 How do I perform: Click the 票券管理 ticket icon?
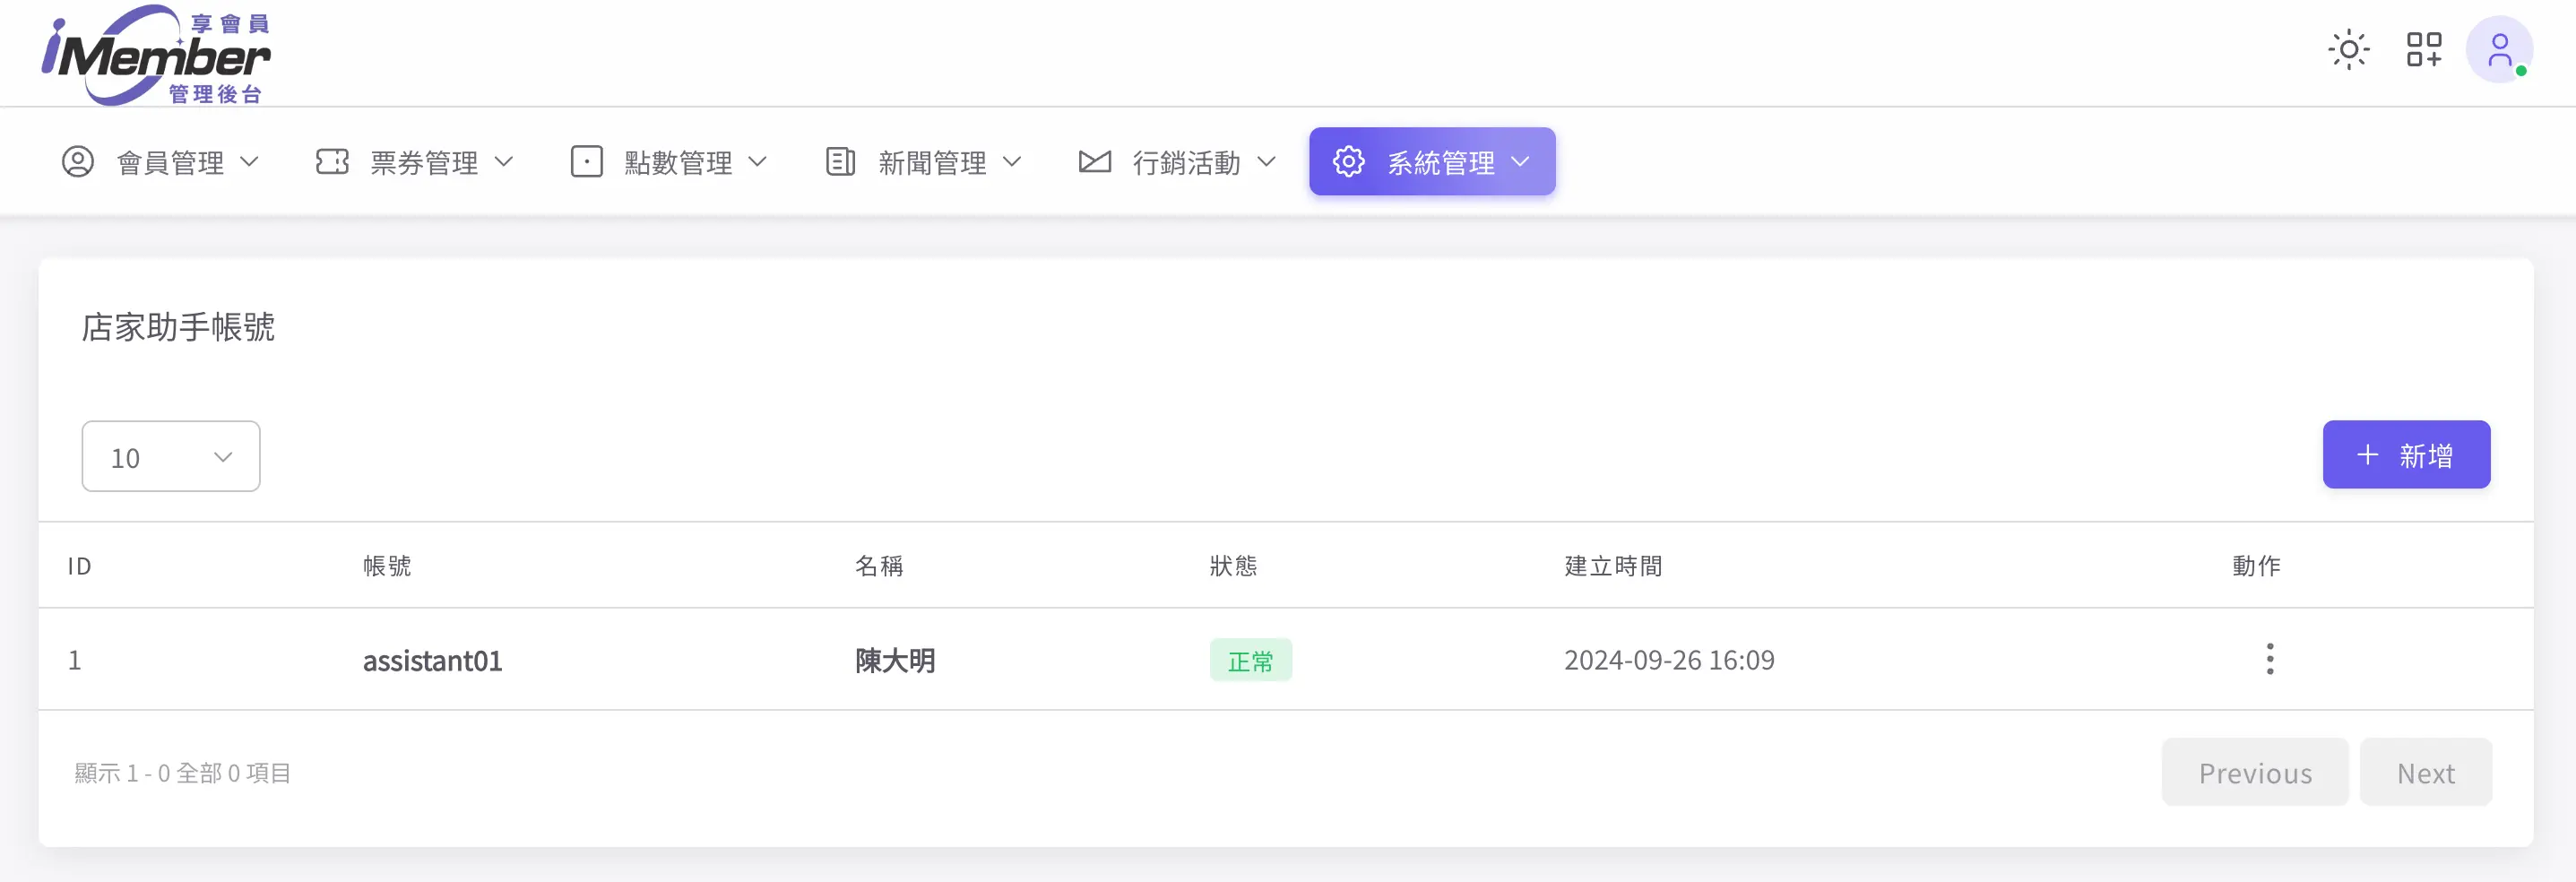point(332,161)
